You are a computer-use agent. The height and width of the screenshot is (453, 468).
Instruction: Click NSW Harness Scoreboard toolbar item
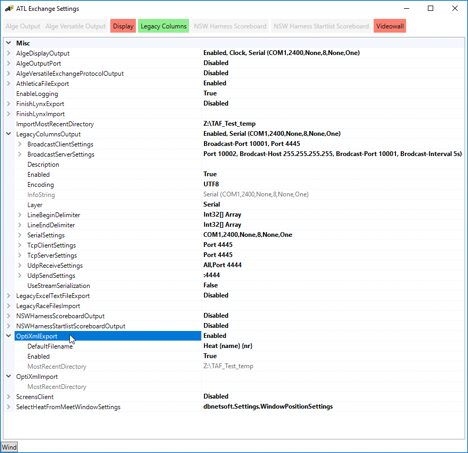point(230,26)
